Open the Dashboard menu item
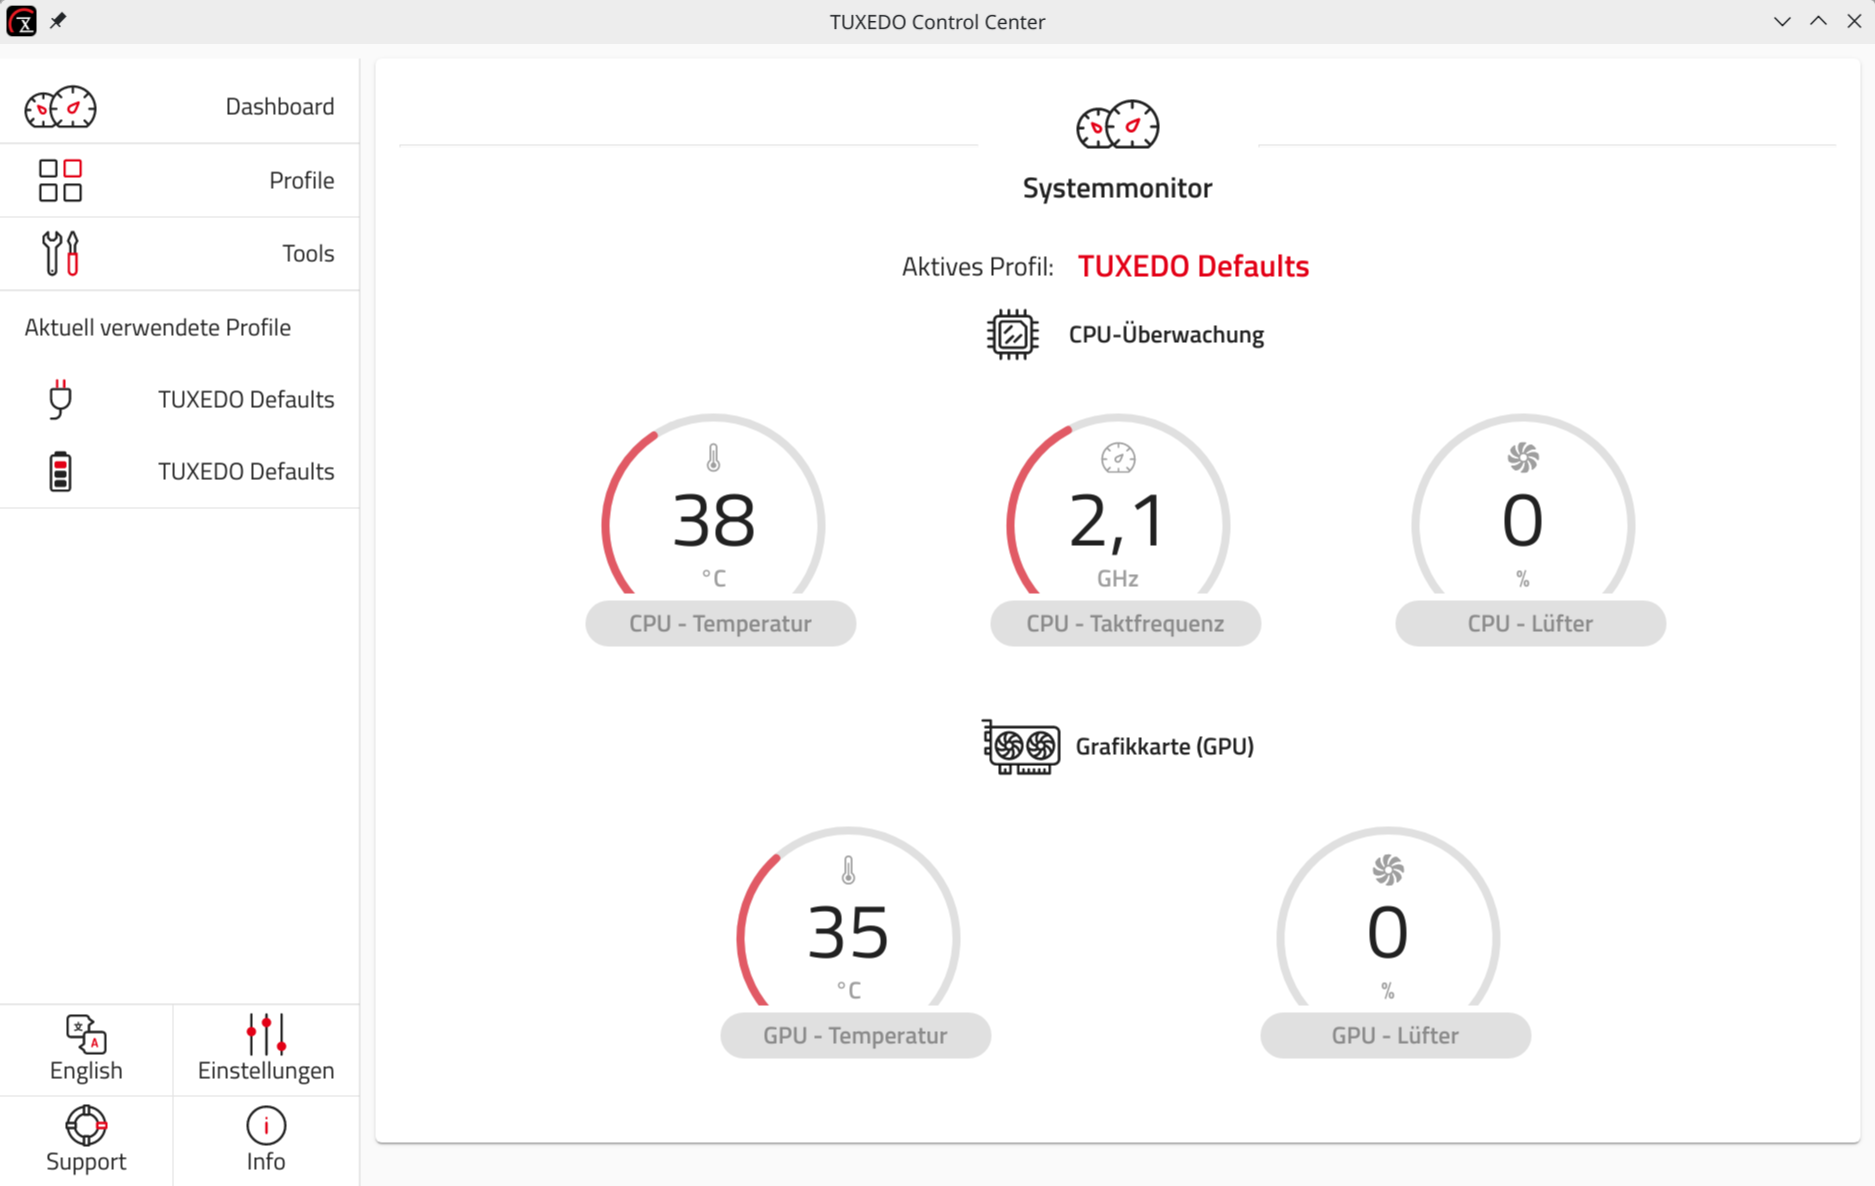The width and height of the screenshot is (1875, 1186). [180, 106]
